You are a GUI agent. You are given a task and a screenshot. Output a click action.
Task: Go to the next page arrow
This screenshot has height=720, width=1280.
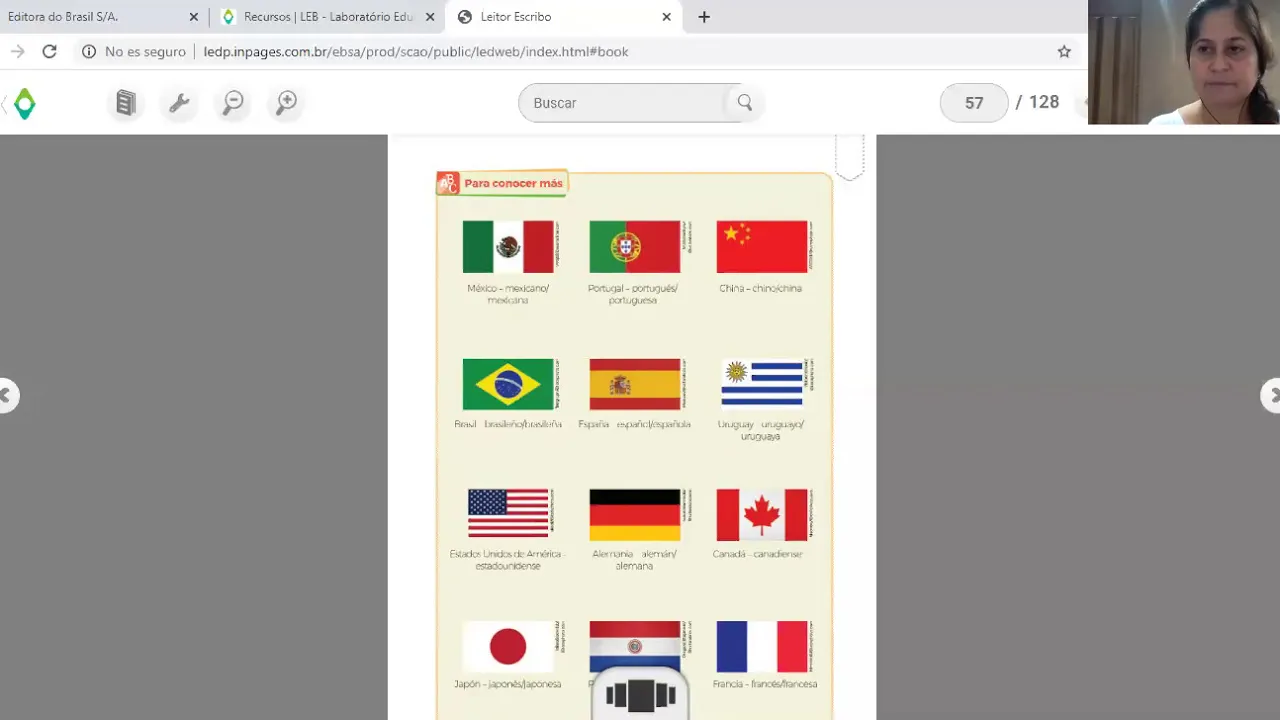(1271, 395)
